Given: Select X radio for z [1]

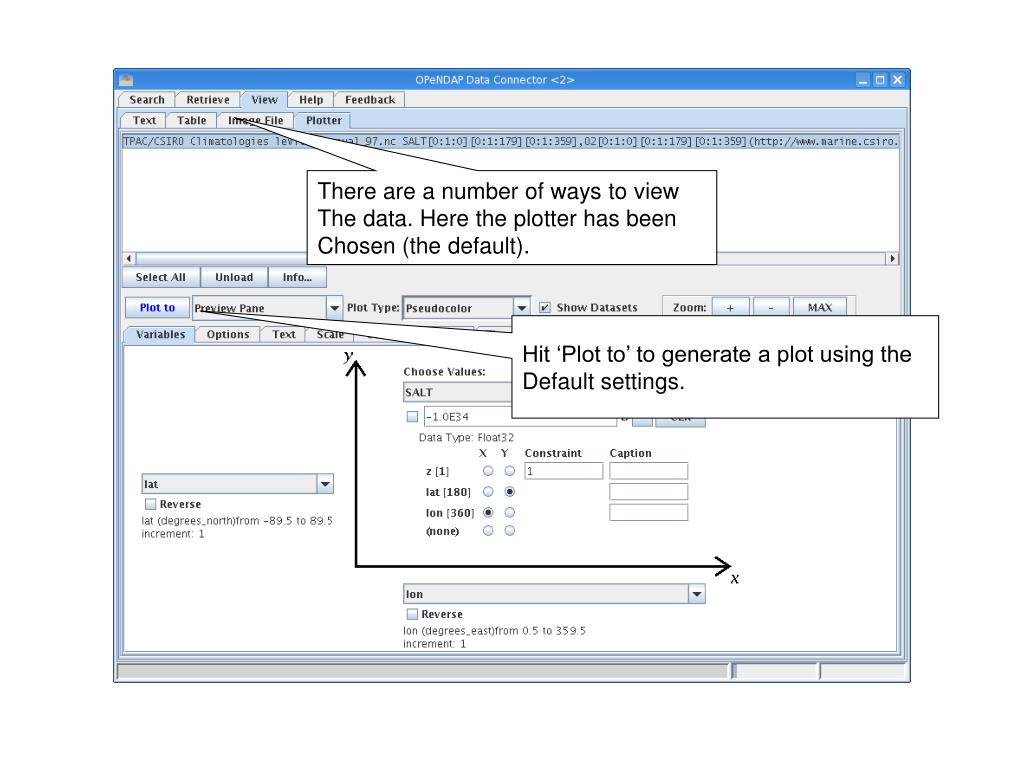Looking at the screenshot, I should point(488,471).
